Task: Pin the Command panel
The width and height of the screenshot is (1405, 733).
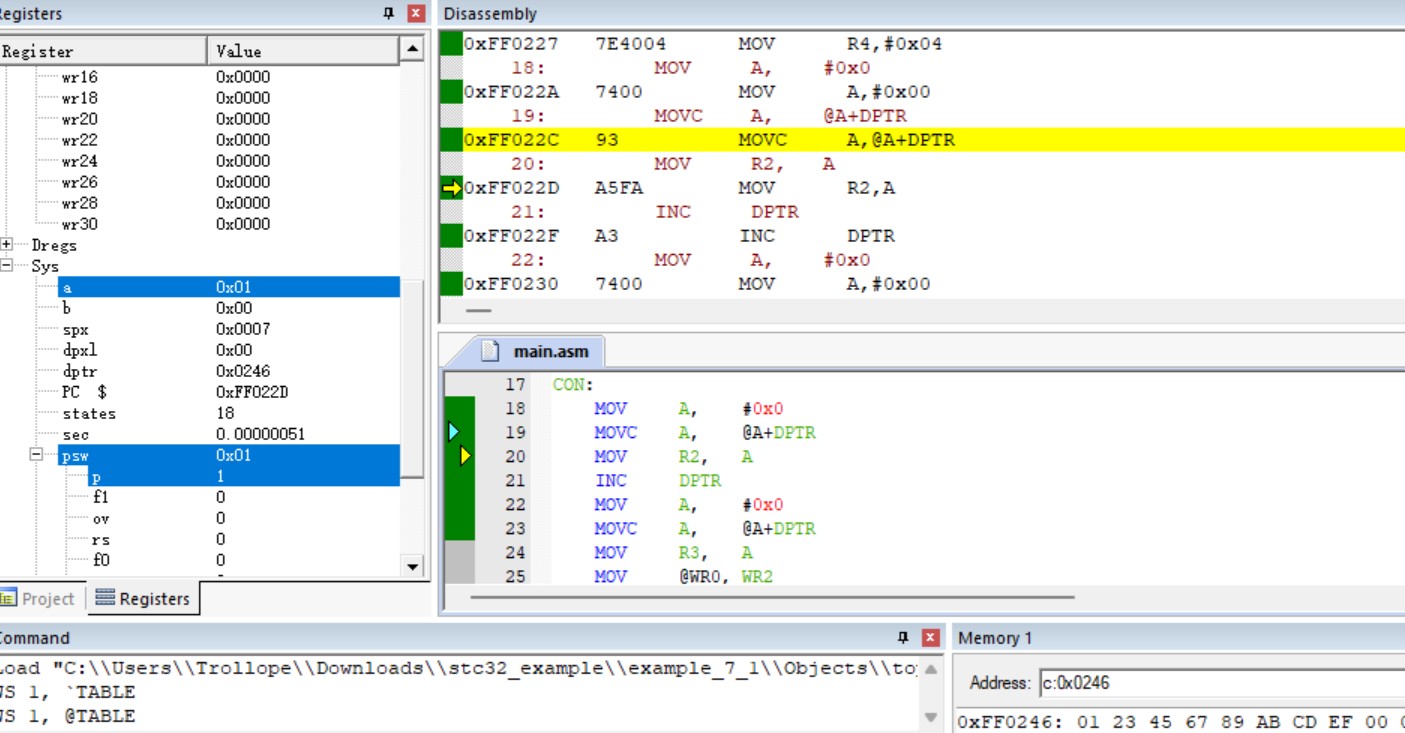Action: (903, 637)
